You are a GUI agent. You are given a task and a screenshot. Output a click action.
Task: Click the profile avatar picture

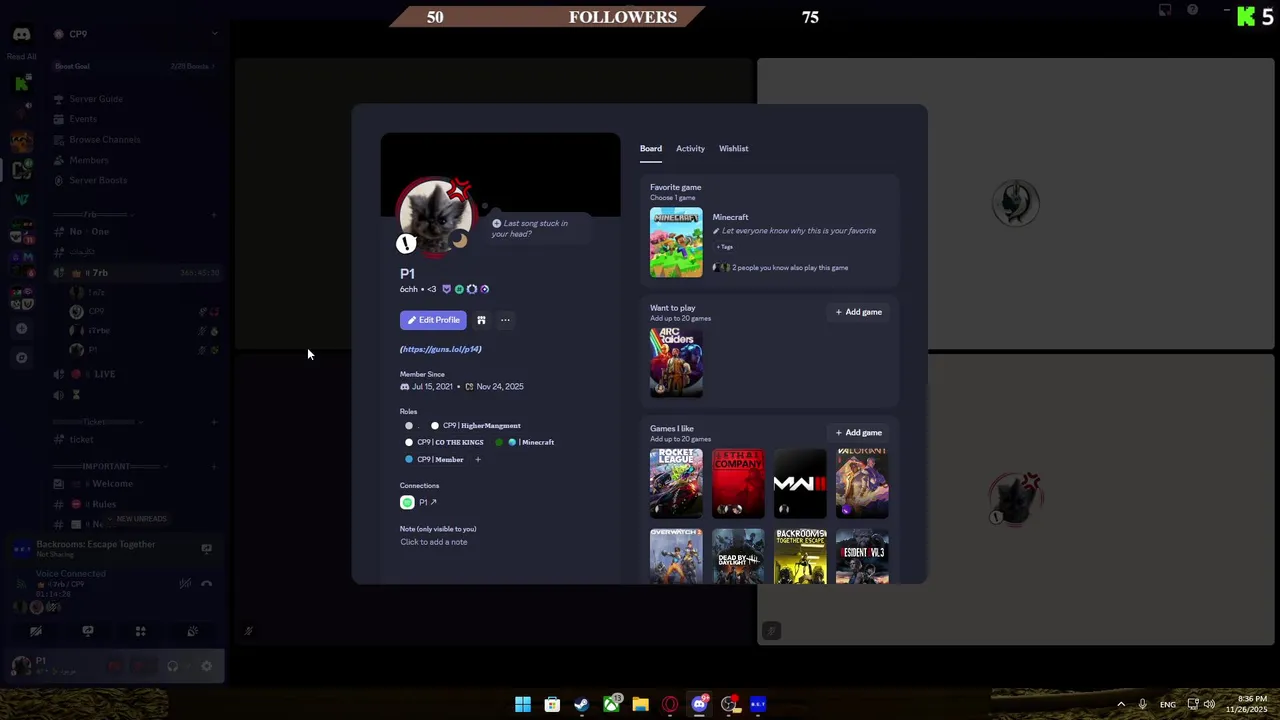pyautogui.click(x=436, y=216)
